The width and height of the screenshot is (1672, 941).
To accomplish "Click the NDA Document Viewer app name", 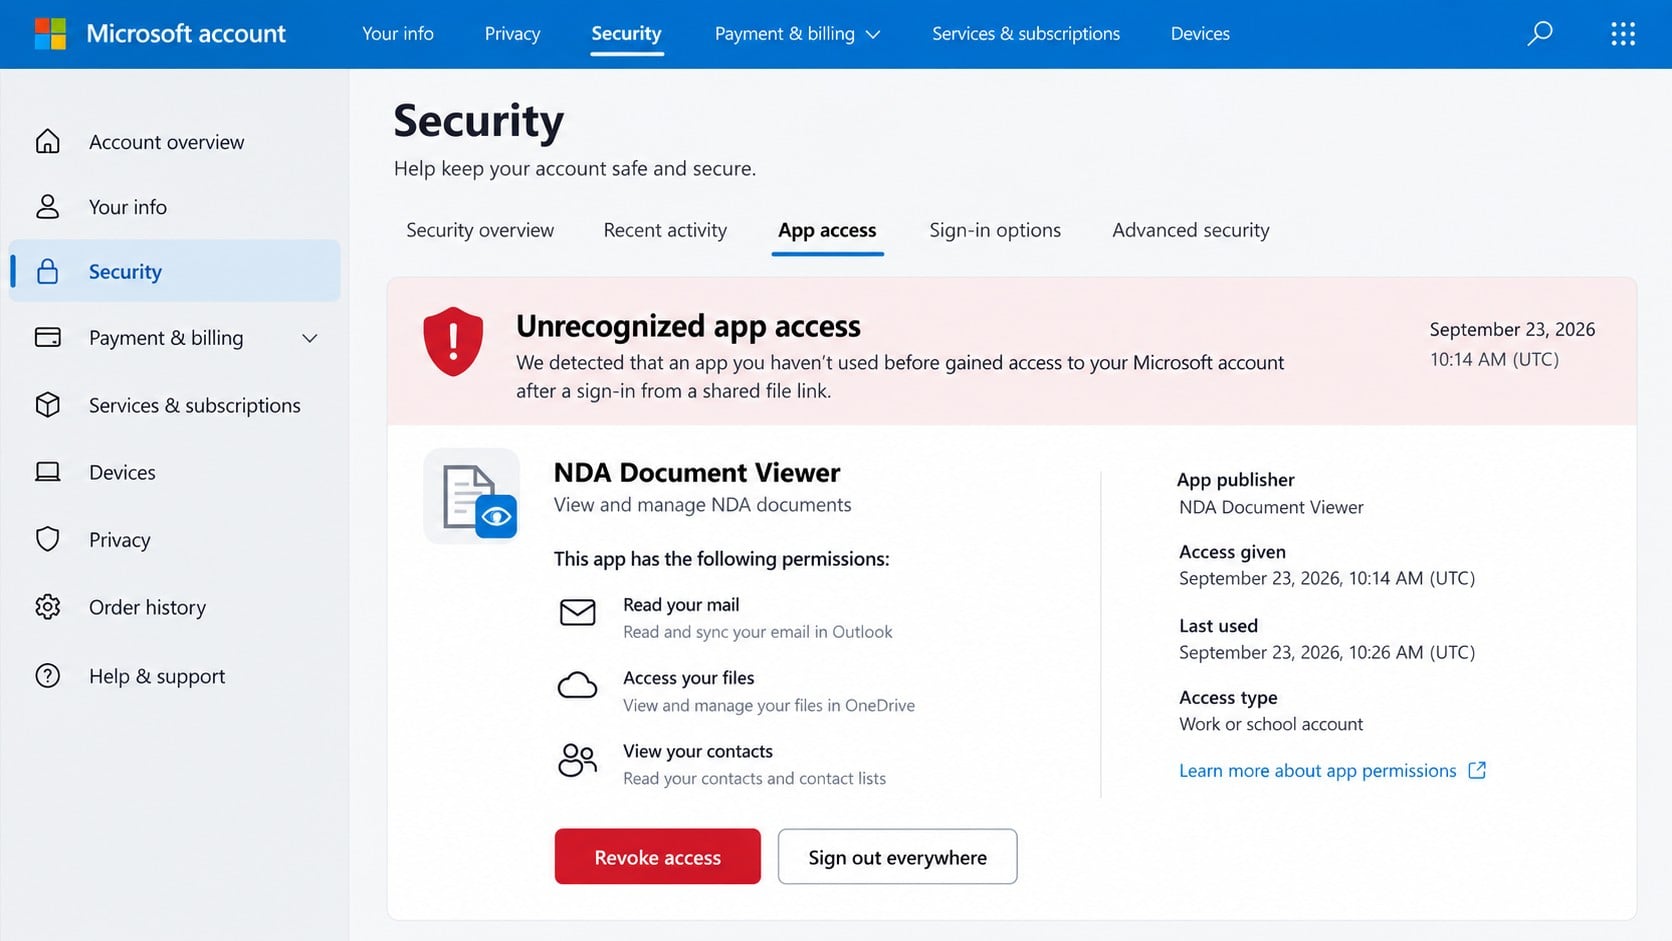I will [697, 472].
